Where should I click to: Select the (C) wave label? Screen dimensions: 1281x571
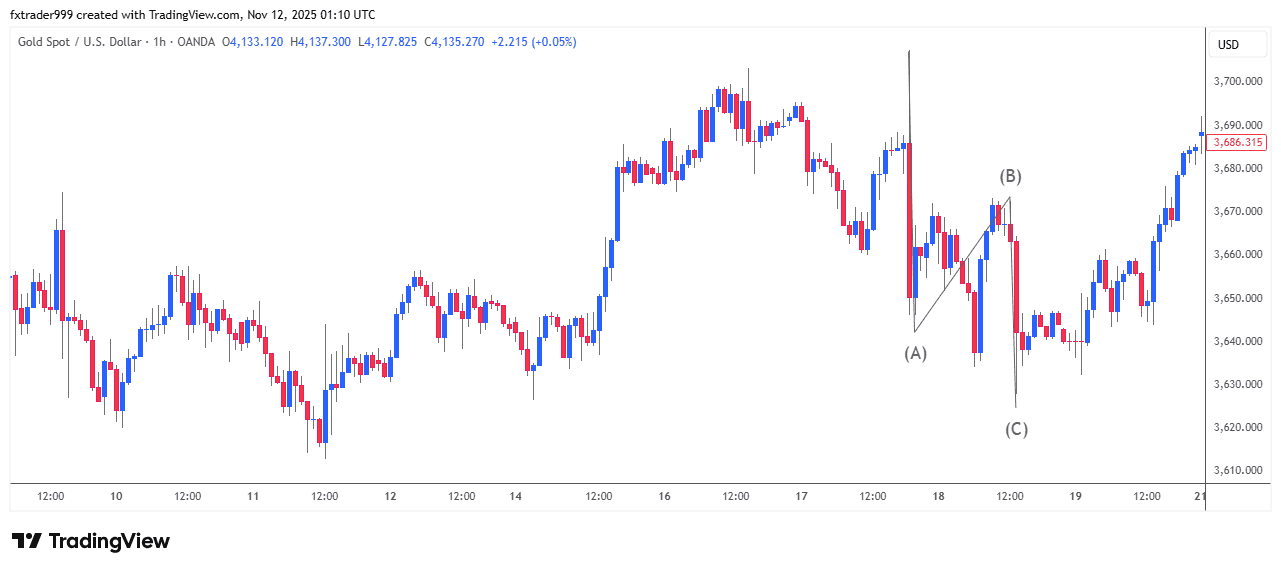tap(1016, 429)
